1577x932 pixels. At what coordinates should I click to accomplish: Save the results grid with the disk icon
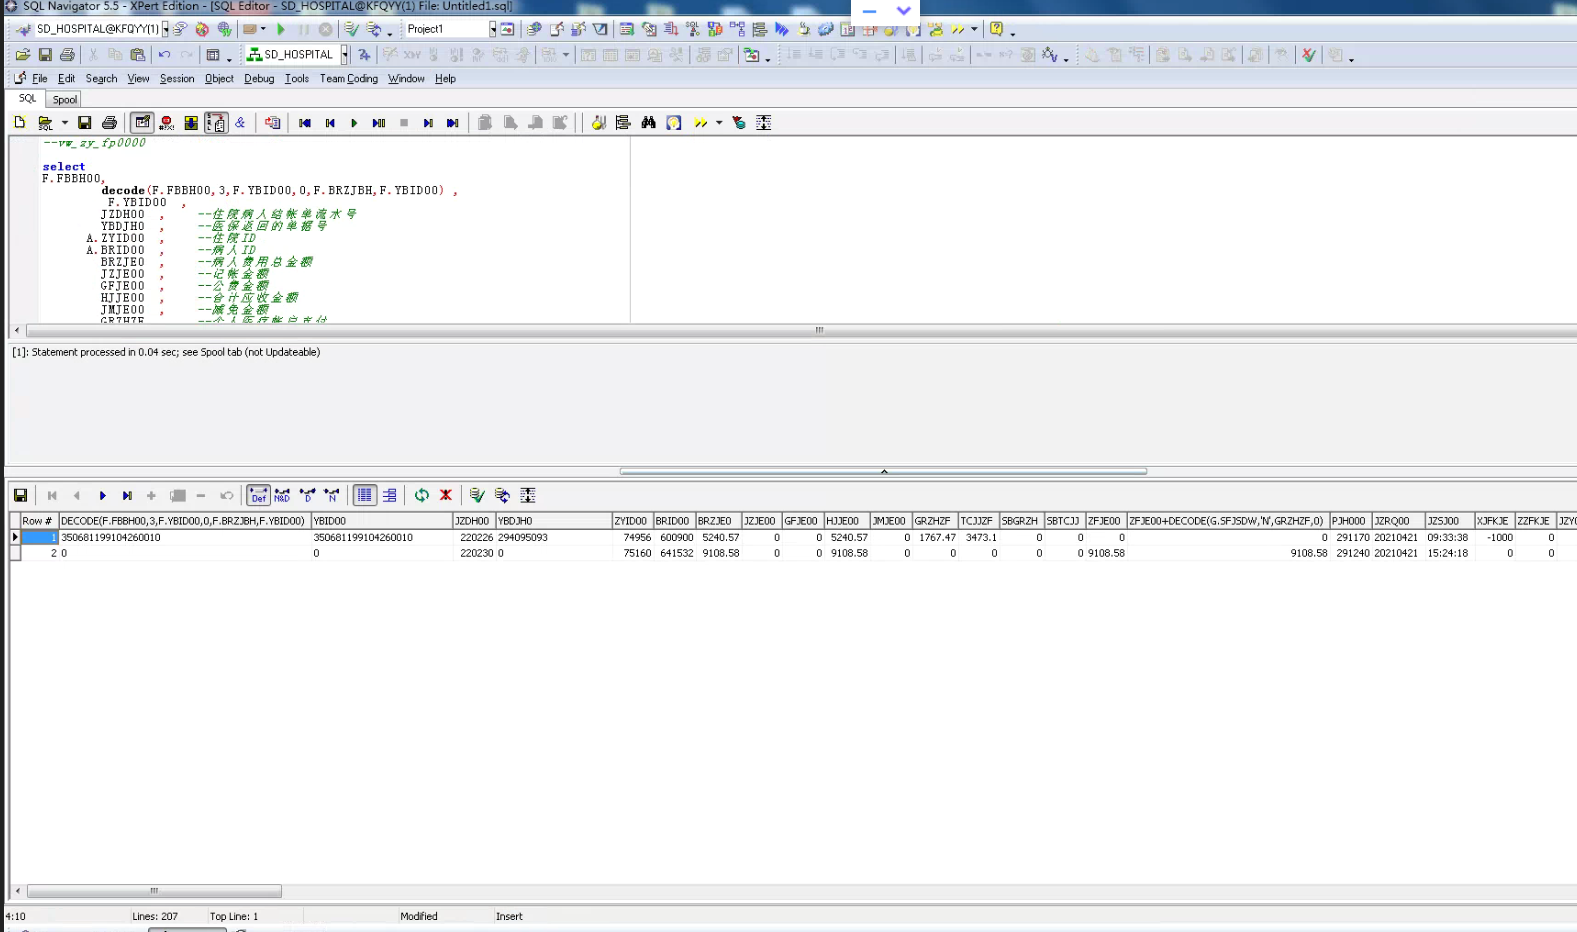click(x=20, y=496)
